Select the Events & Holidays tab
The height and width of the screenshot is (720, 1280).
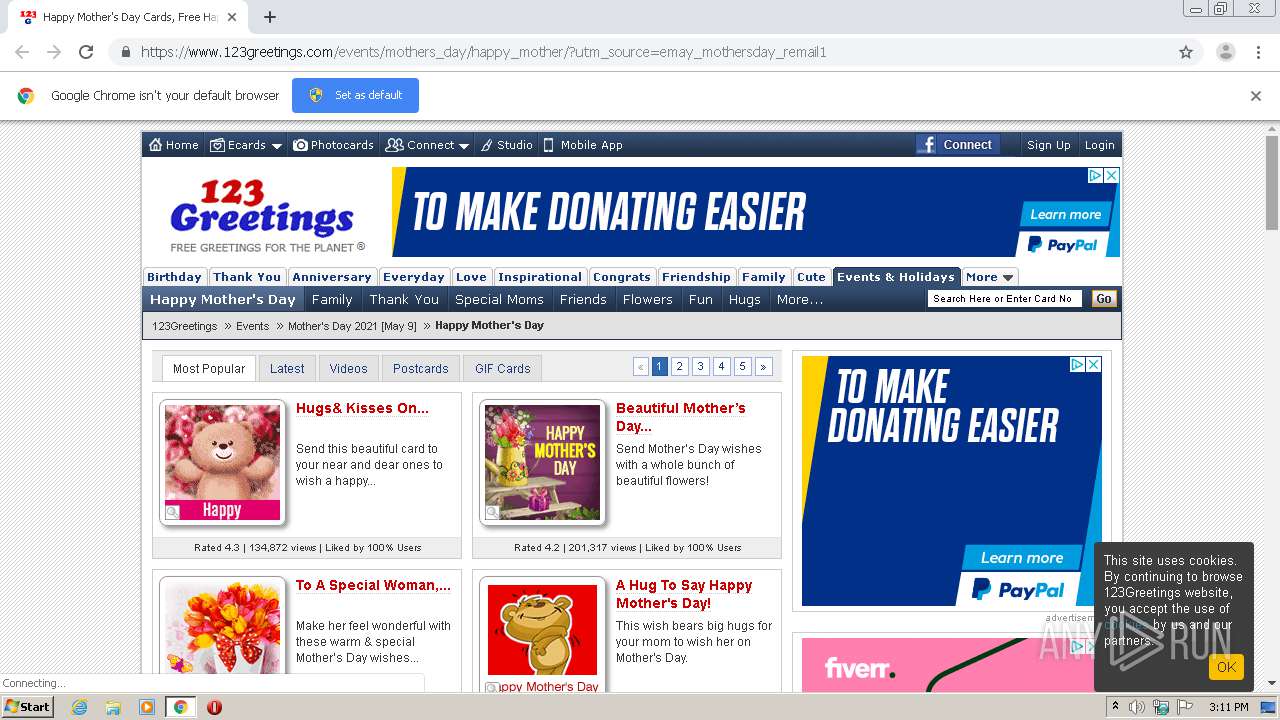896,277
